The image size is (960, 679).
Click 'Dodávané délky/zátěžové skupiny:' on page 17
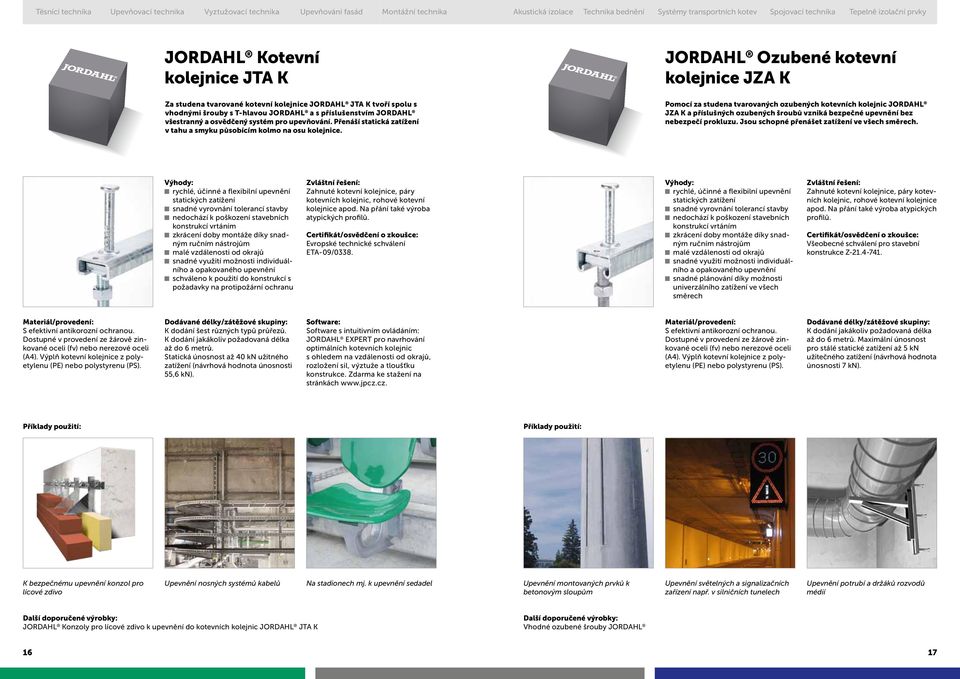pyautogui.click(x=868, y=322)
